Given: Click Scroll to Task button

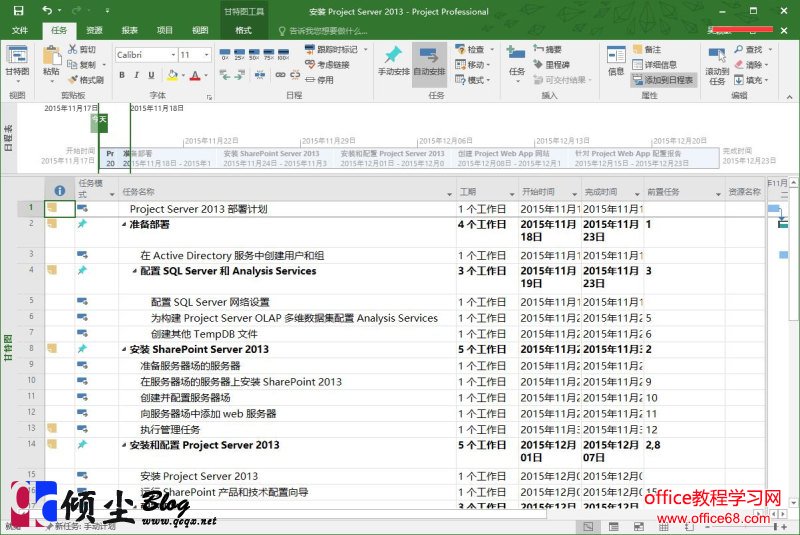Looking at the screenshot, I should click(x=717, y=65).
